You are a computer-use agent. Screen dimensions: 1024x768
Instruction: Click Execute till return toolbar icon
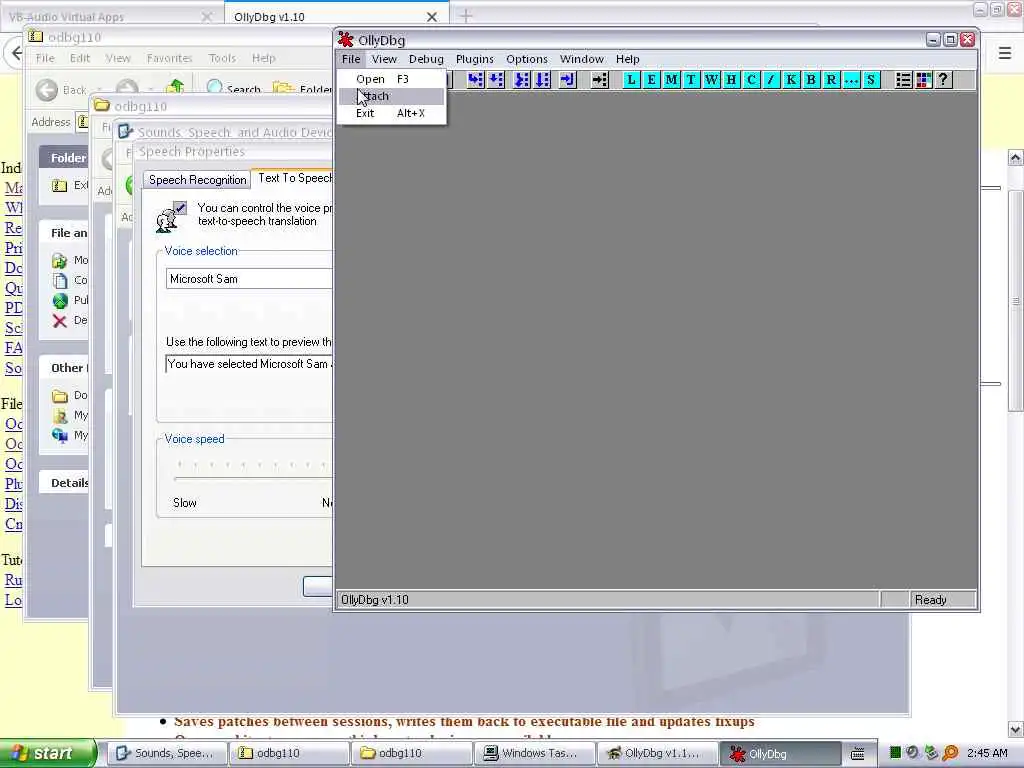[x=567, y=80]
